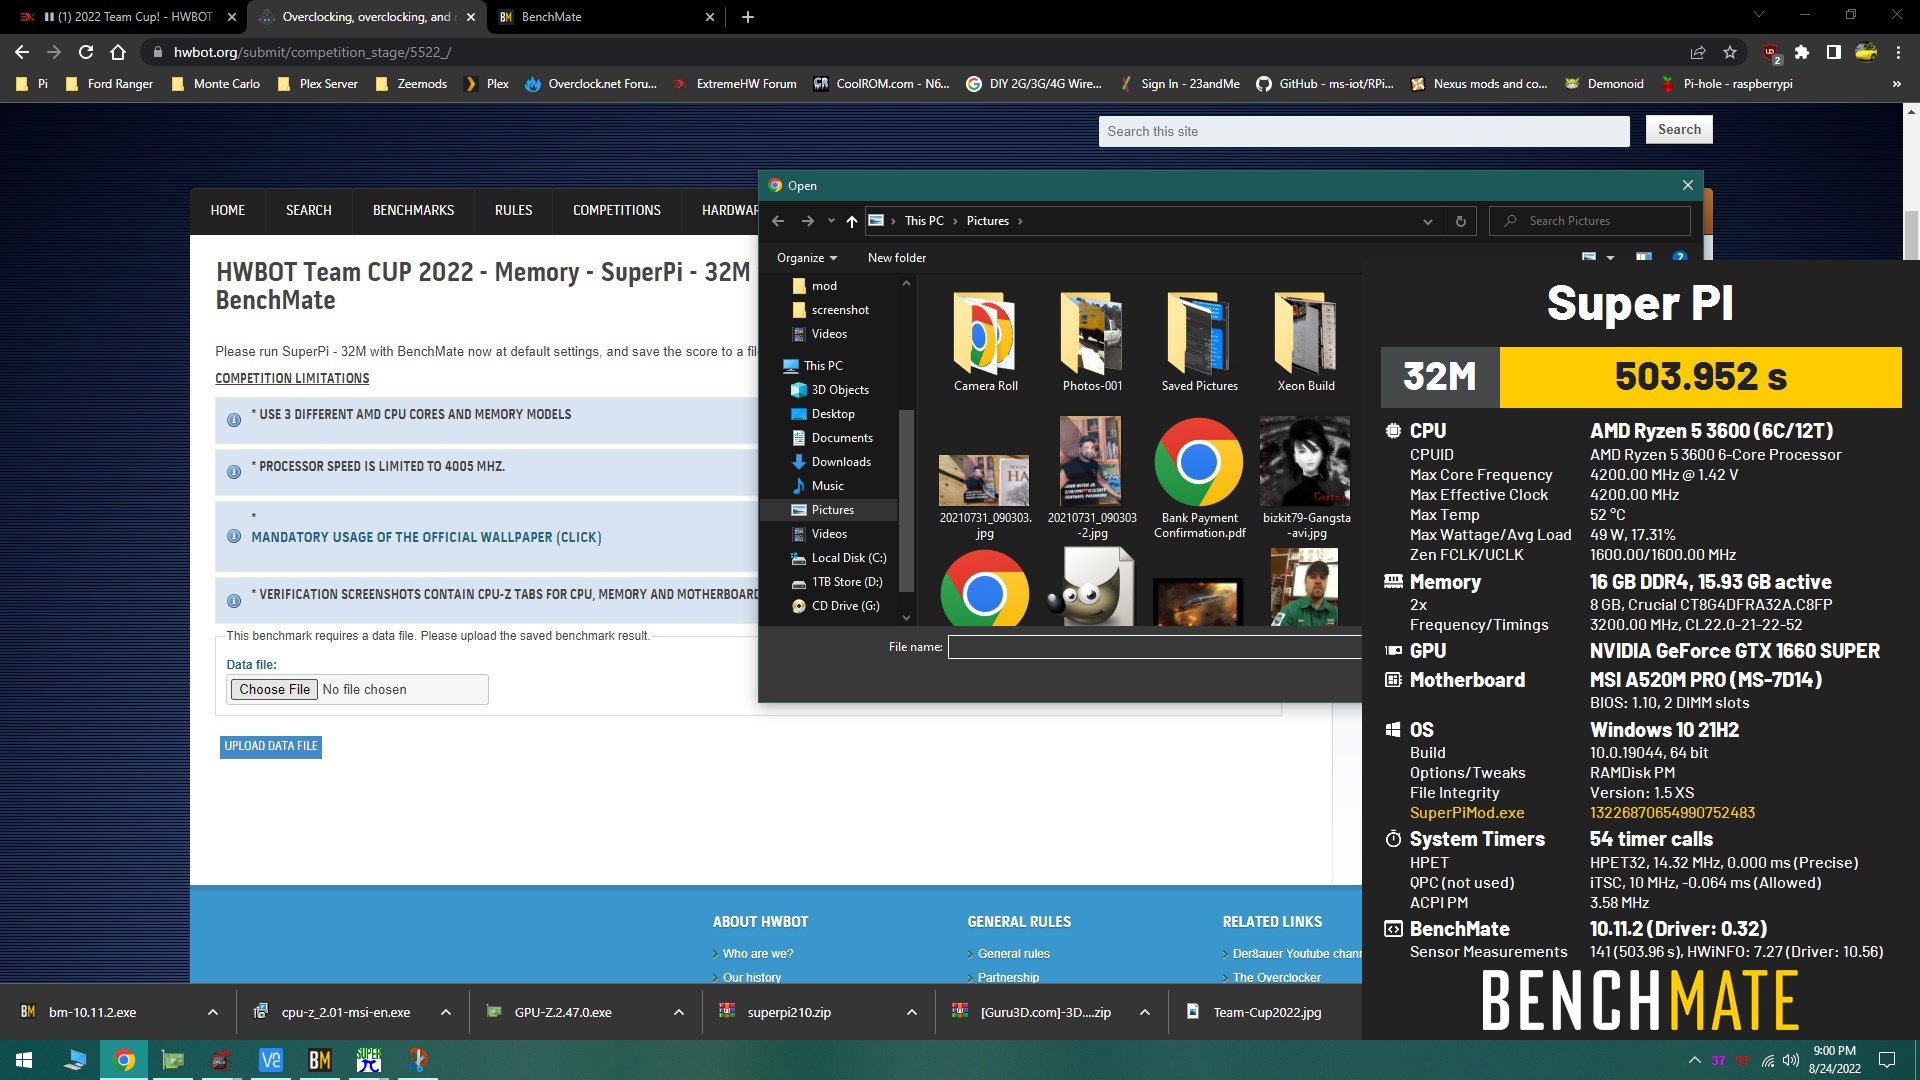Open recent locations dropdown in Open dialog
Viewport: 1920px width, 1080px height.
(x=831, y=221)
